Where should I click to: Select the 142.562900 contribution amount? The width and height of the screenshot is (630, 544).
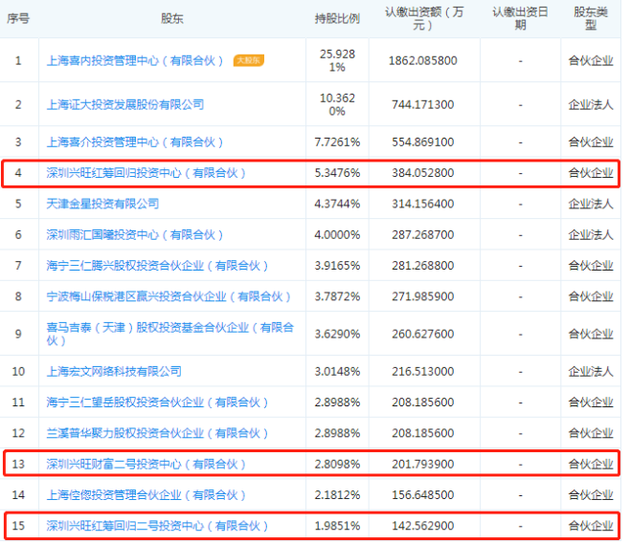pyautogui.click(x=423, y=526)
